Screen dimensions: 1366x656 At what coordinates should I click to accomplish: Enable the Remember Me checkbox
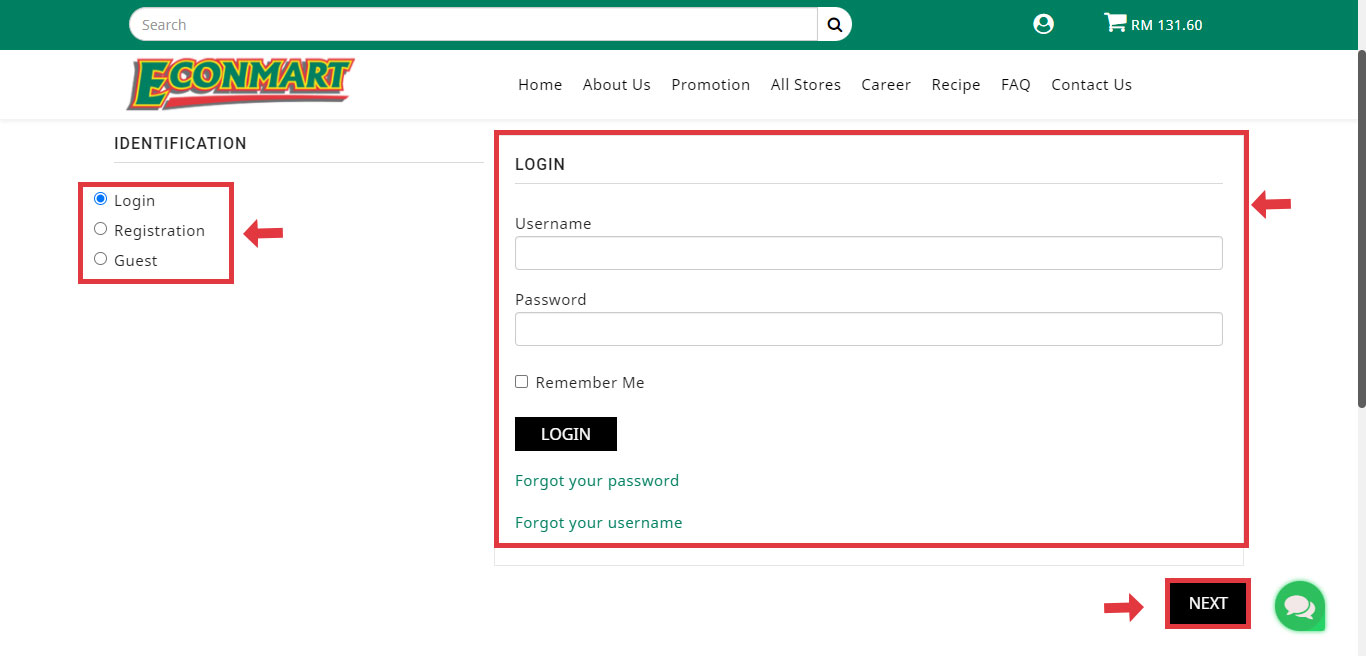(521, 382)
